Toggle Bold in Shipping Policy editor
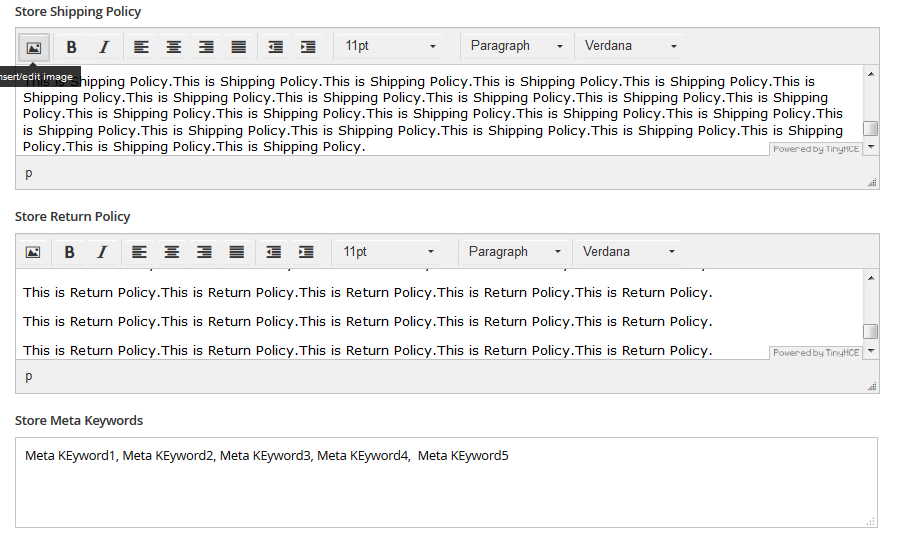The width and height of the screenshot is (914, 543). click(x=71, y=47)
